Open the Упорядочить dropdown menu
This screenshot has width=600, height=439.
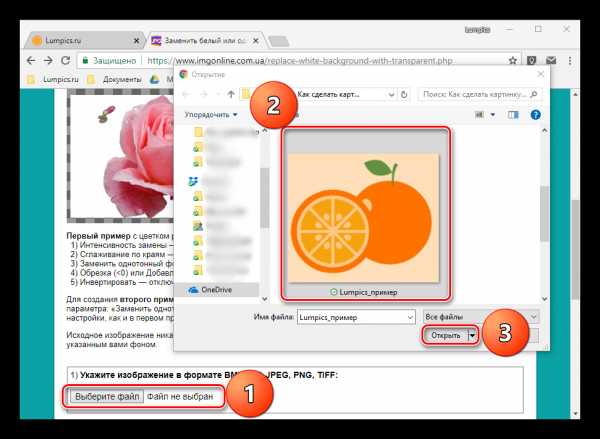pos(213,115)
